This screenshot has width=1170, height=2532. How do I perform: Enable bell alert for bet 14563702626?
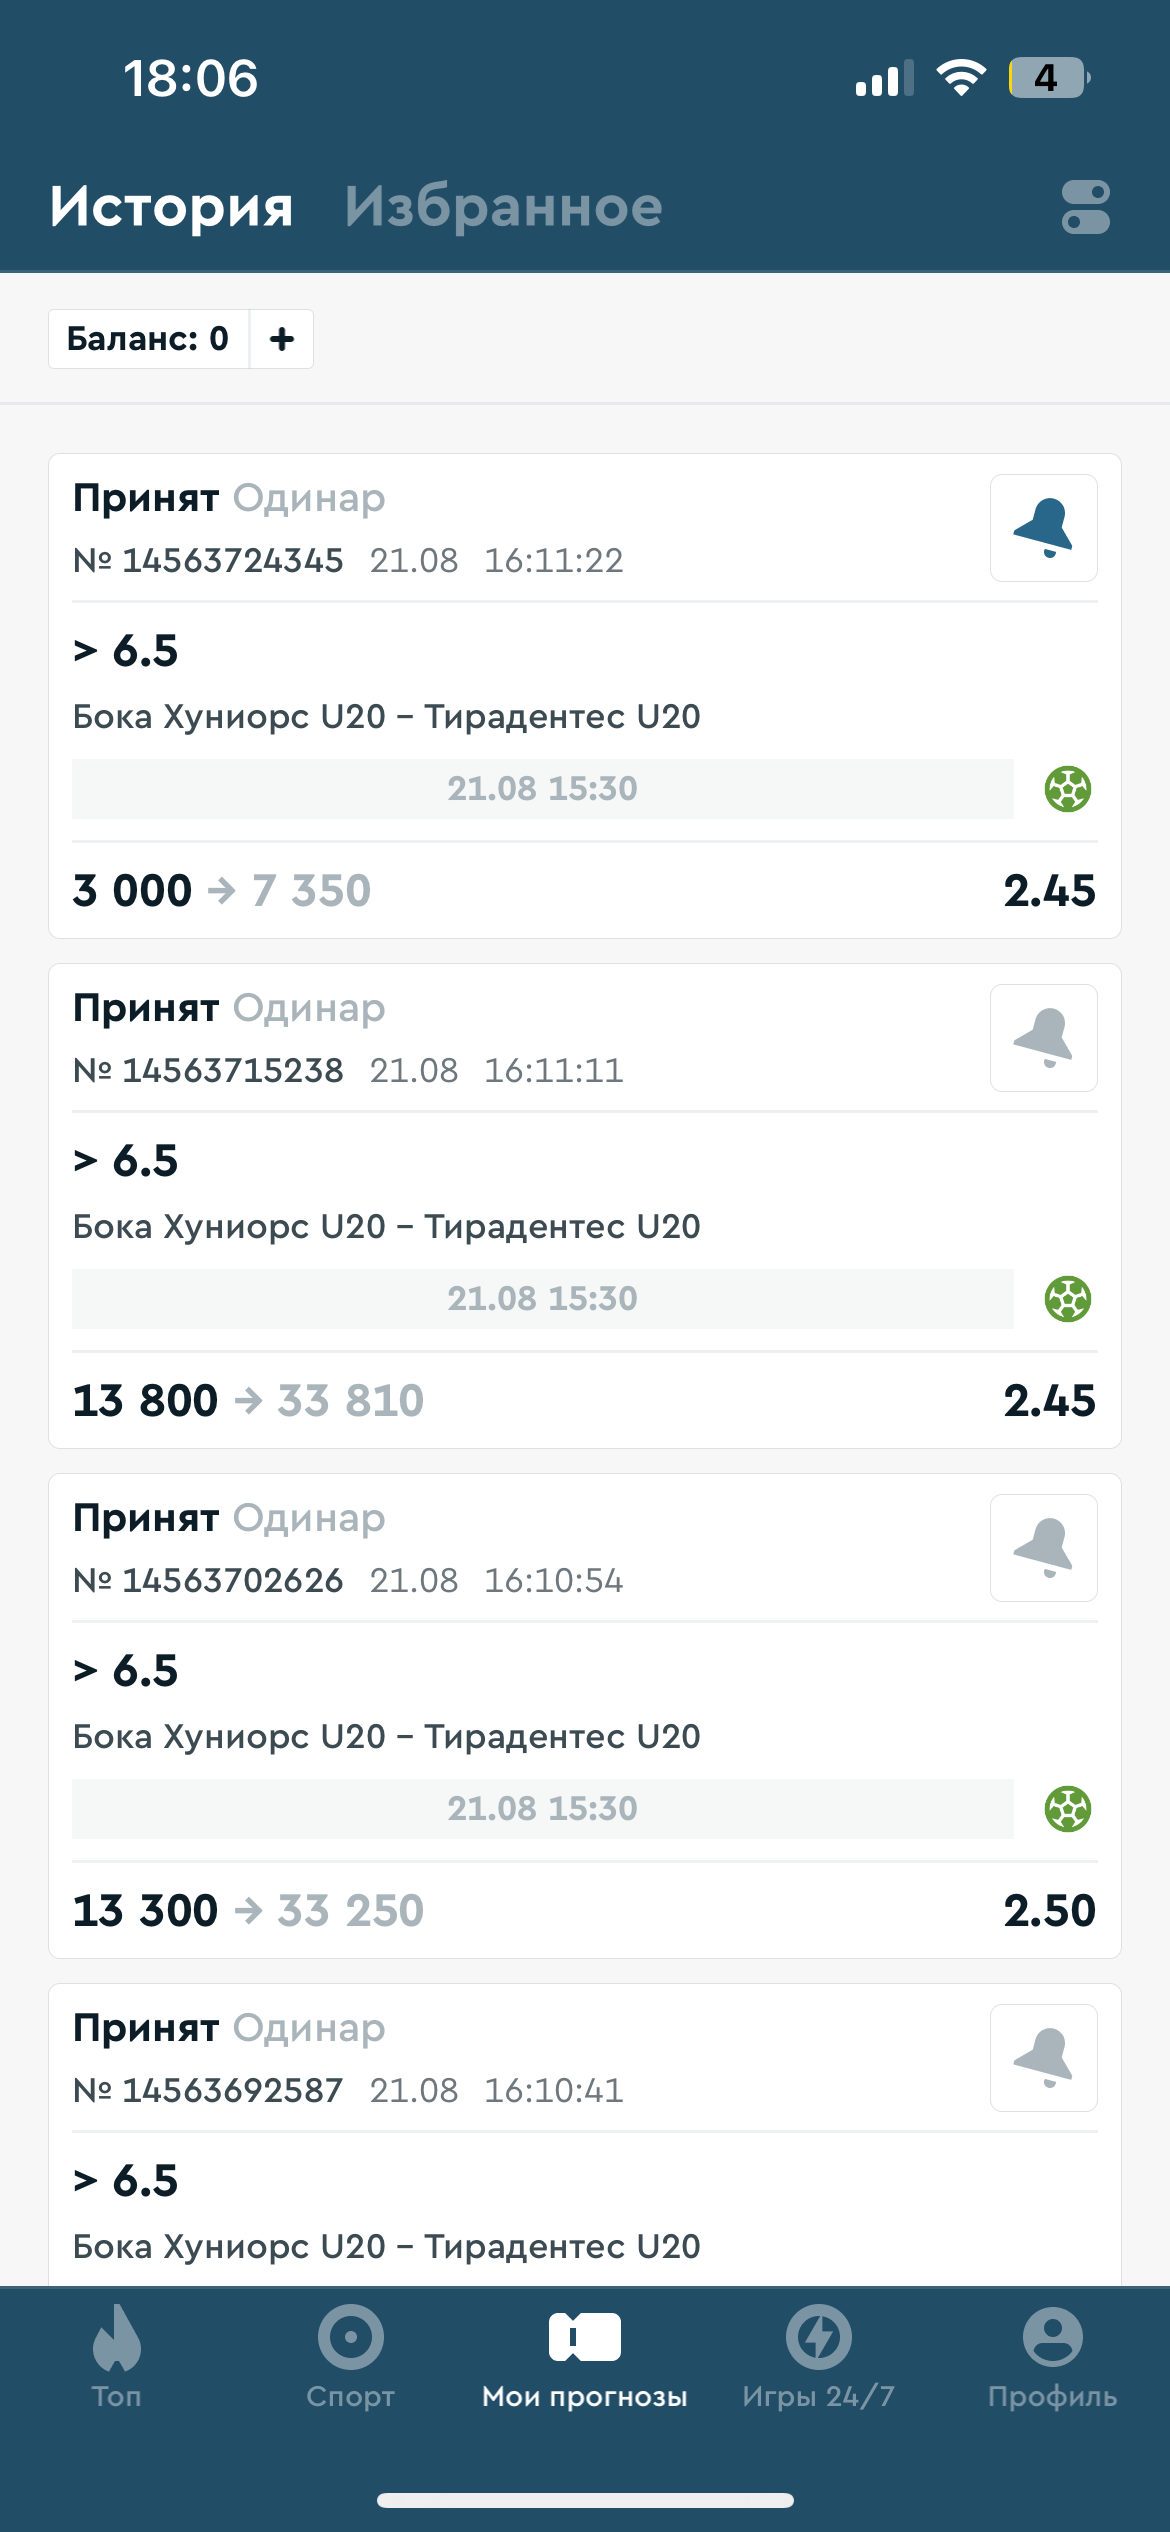[x=1043, y=1548]
